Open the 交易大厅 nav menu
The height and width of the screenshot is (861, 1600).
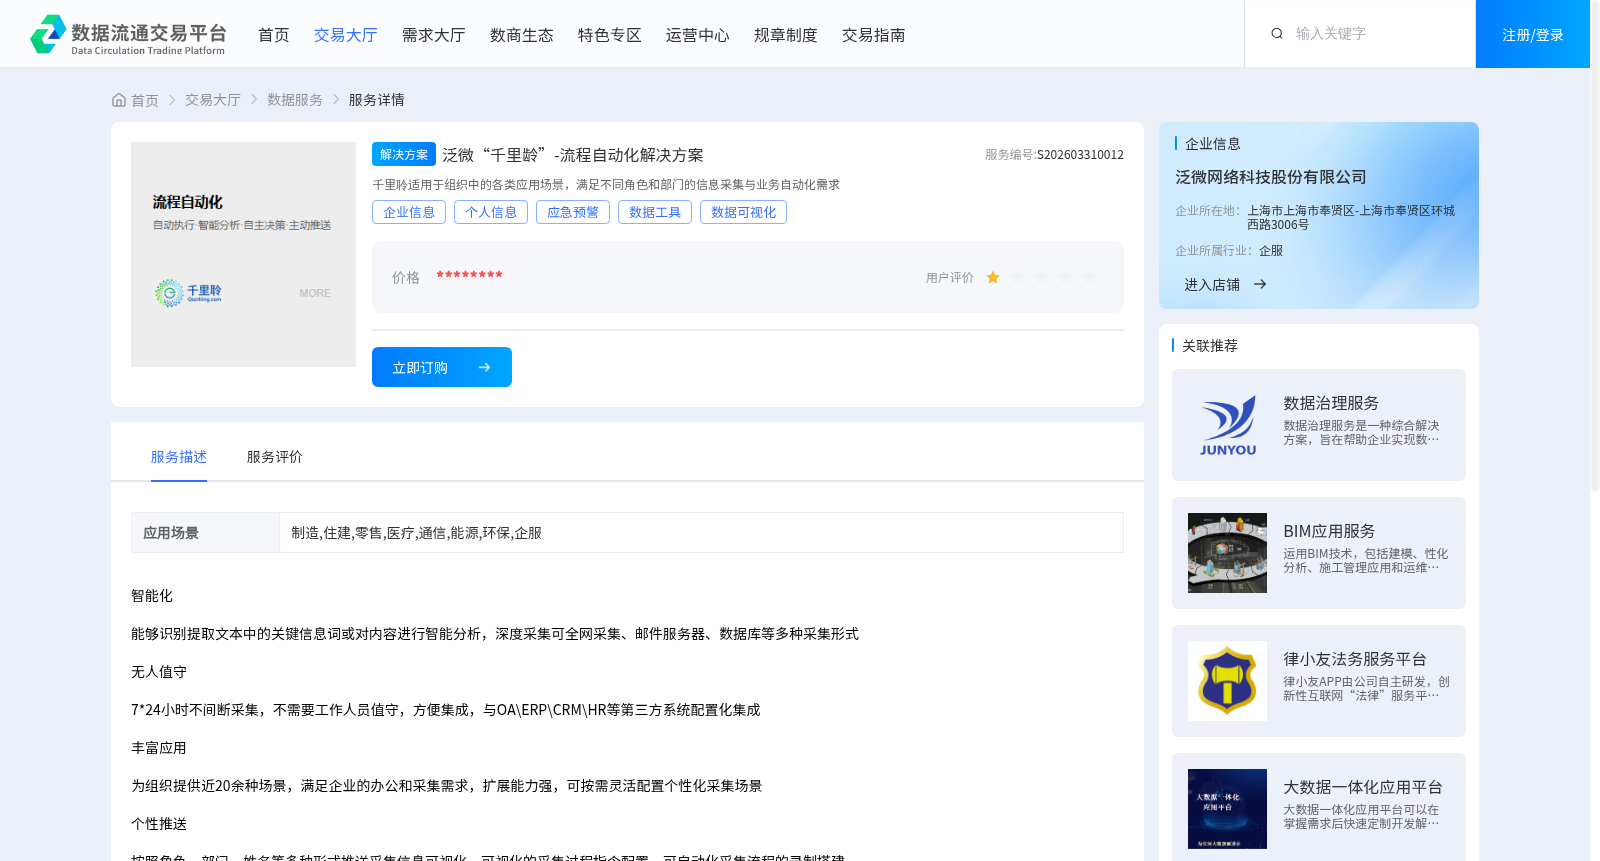point(346,35)
